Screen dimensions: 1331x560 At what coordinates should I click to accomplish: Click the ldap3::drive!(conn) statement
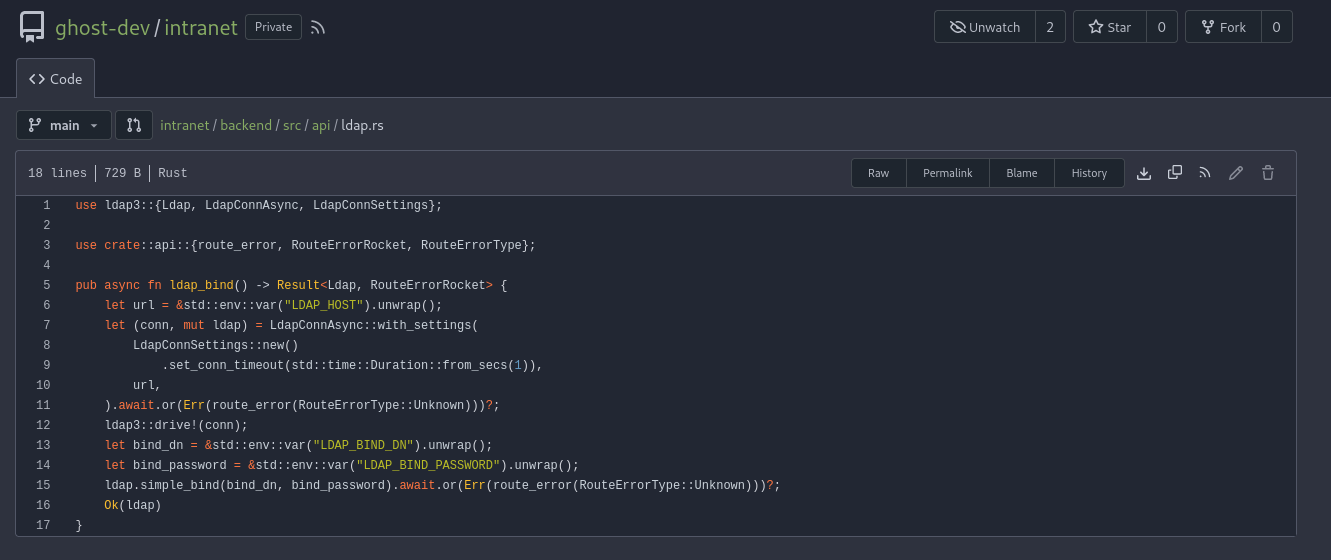[x=176, y=425]
